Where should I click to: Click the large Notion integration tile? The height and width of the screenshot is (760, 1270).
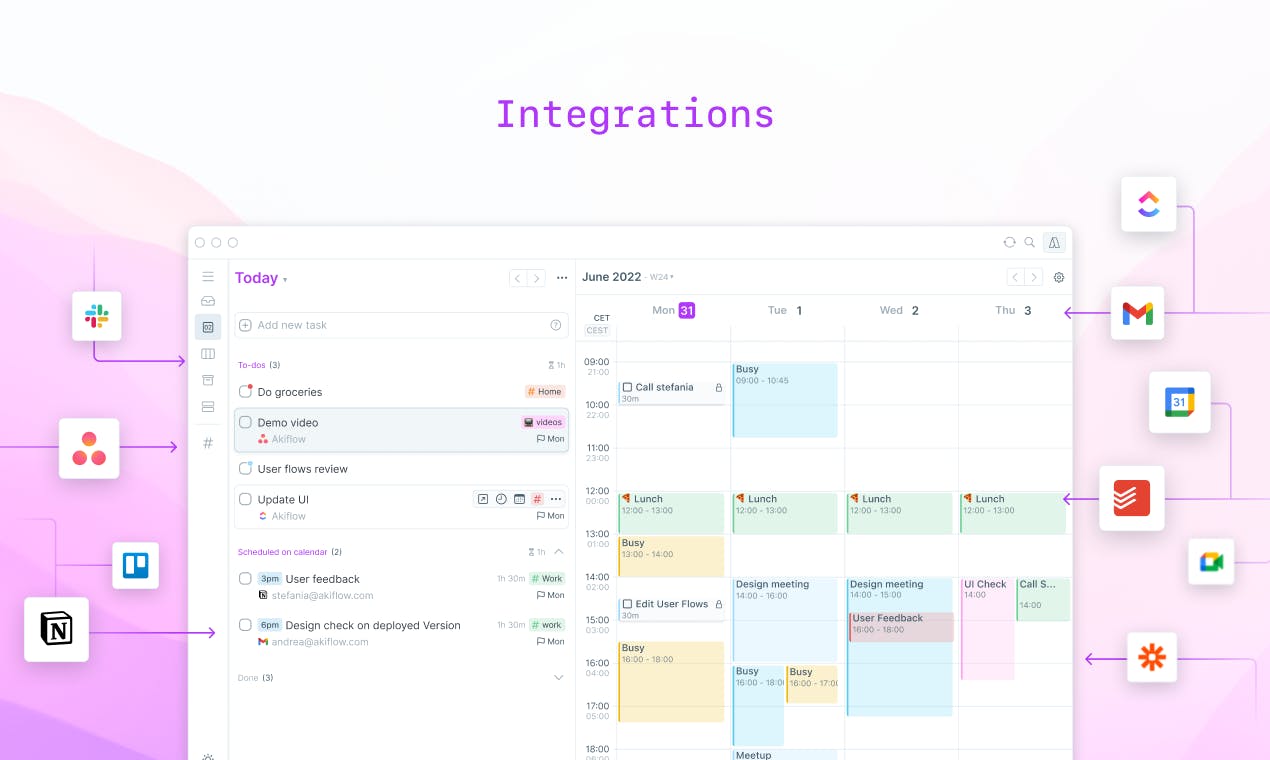(x=57, y=629)
